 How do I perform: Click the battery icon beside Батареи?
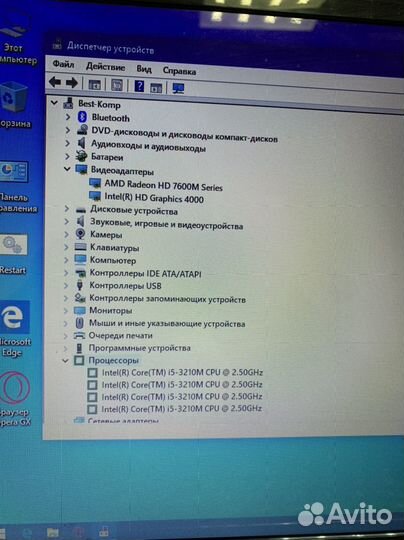point(82,156)
